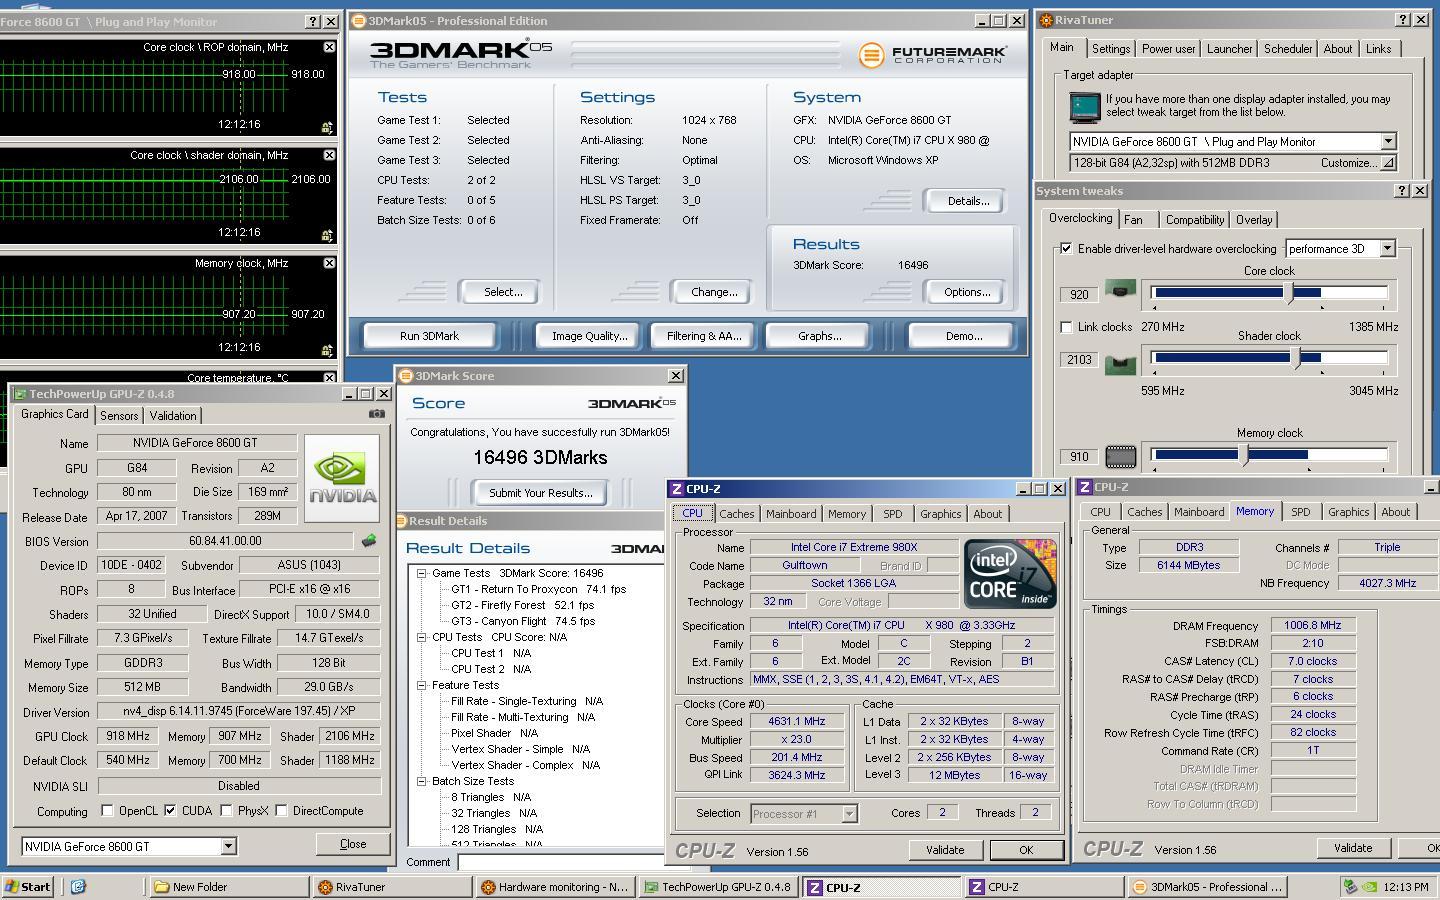Open the performance 3D mode dropdown
The image size is (1440, 900).
pos(1387,248)
